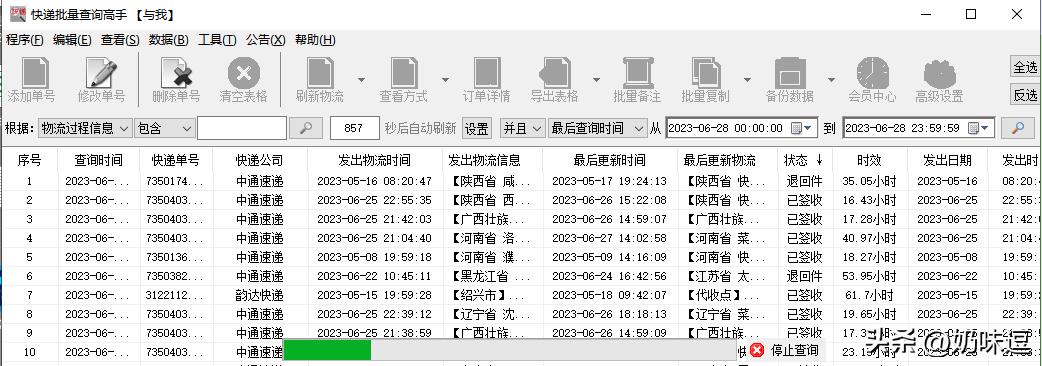Sort by the 状态 column header
The width and height of the screenshot is (1042, 366).
coord(804,160)
